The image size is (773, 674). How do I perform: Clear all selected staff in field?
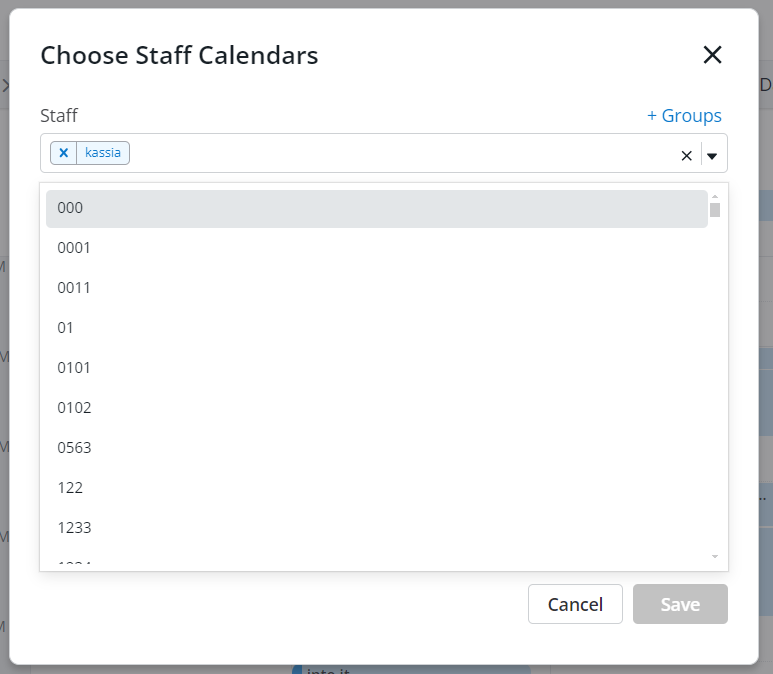point(686,156)
